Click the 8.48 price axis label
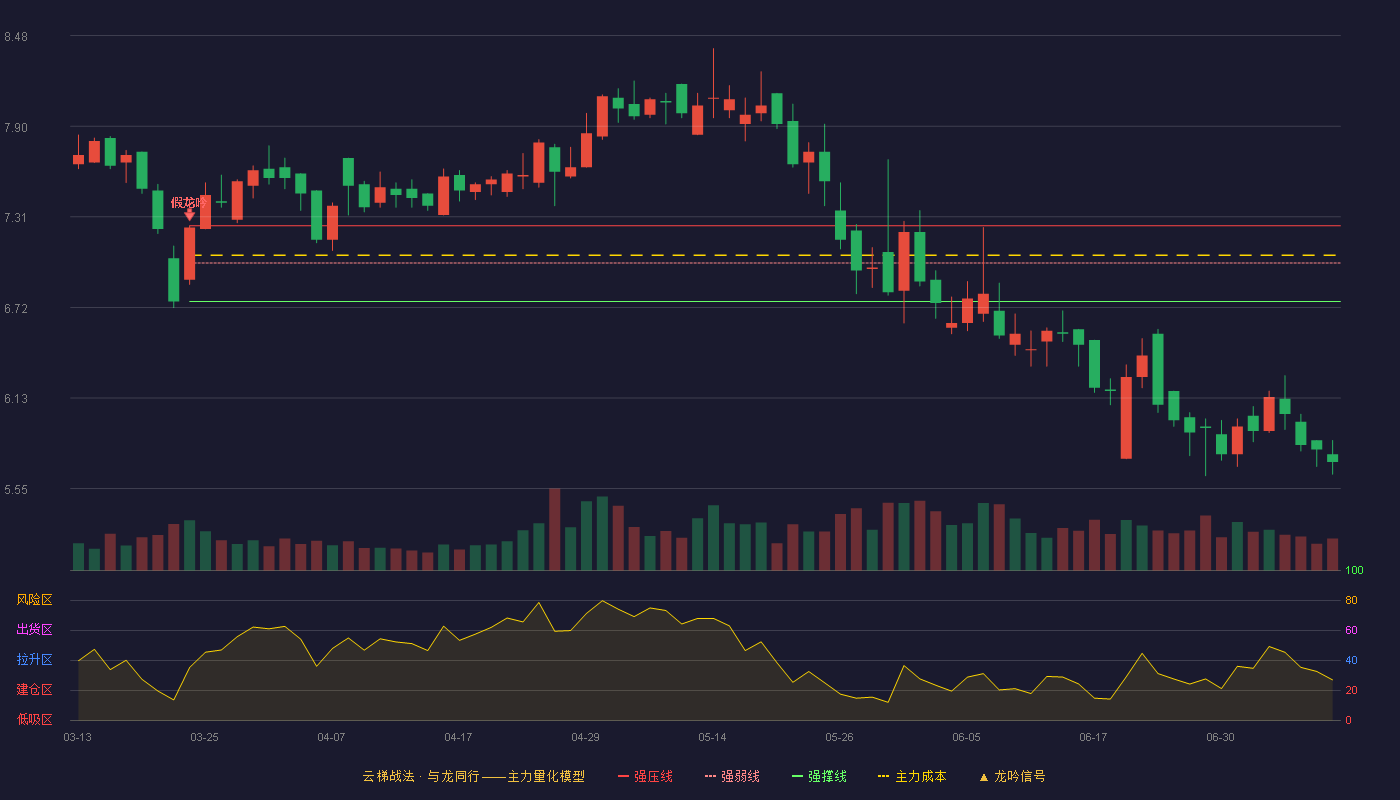Viewport: 1400px width, 800px height. pyautogui.click(x=16, y=37)
